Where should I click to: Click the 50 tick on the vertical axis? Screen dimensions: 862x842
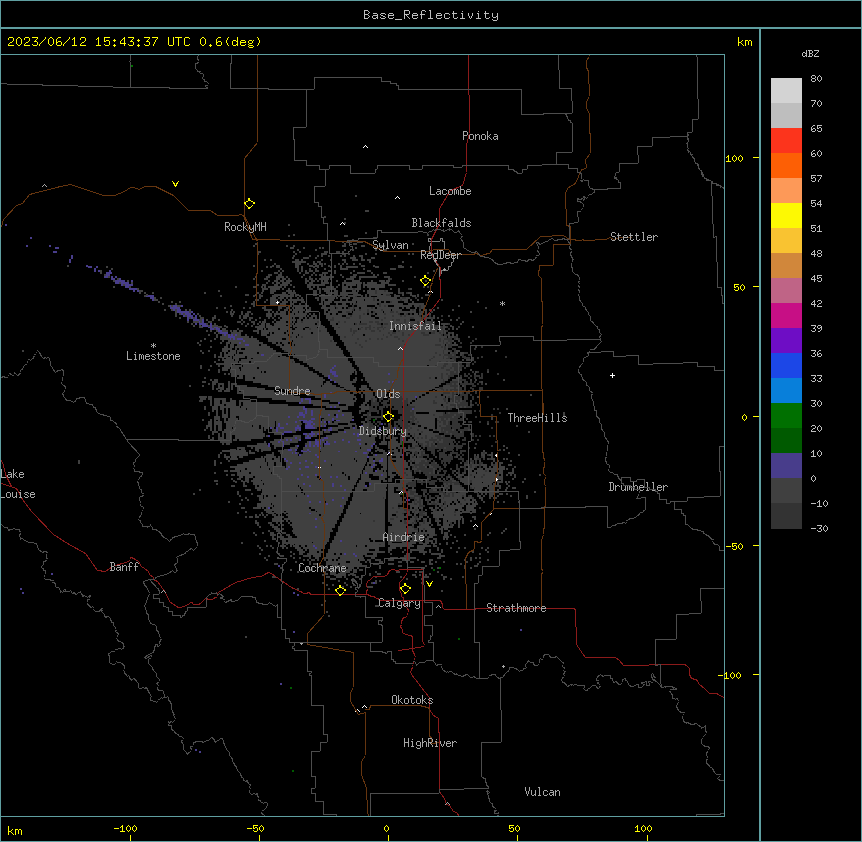pyautogui.click(x=739, y=287)
